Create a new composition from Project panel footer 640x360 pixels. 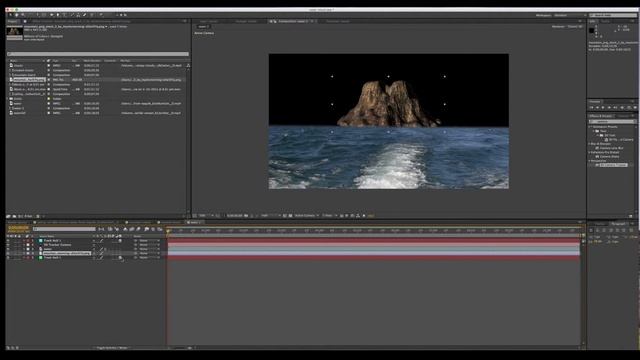20,216
